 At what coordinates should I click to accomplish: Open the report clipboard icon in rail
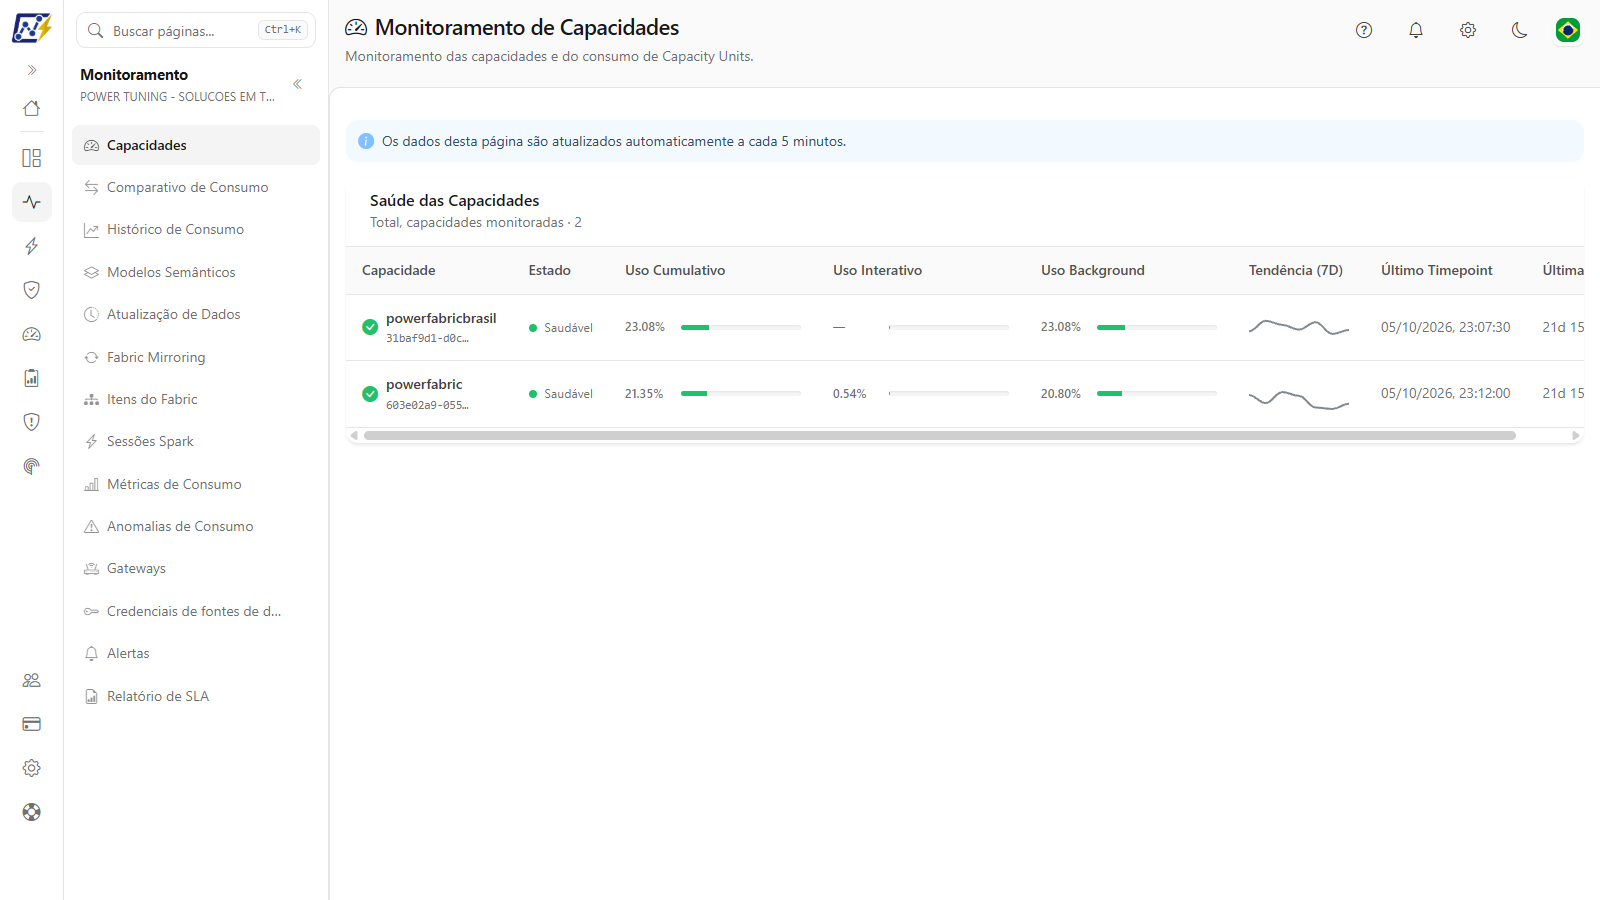32,378
